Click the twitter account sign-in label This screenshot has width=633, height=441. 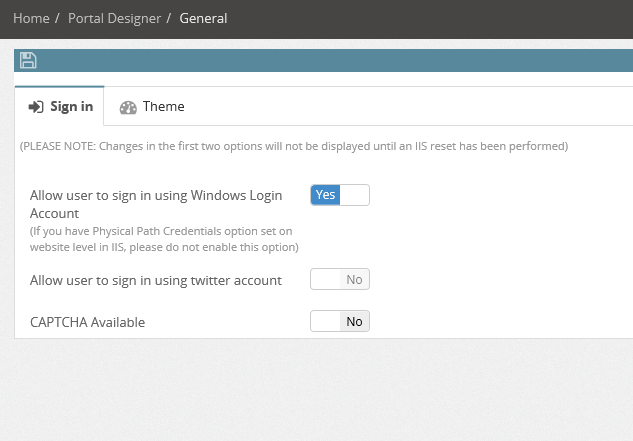pos(156,281)
